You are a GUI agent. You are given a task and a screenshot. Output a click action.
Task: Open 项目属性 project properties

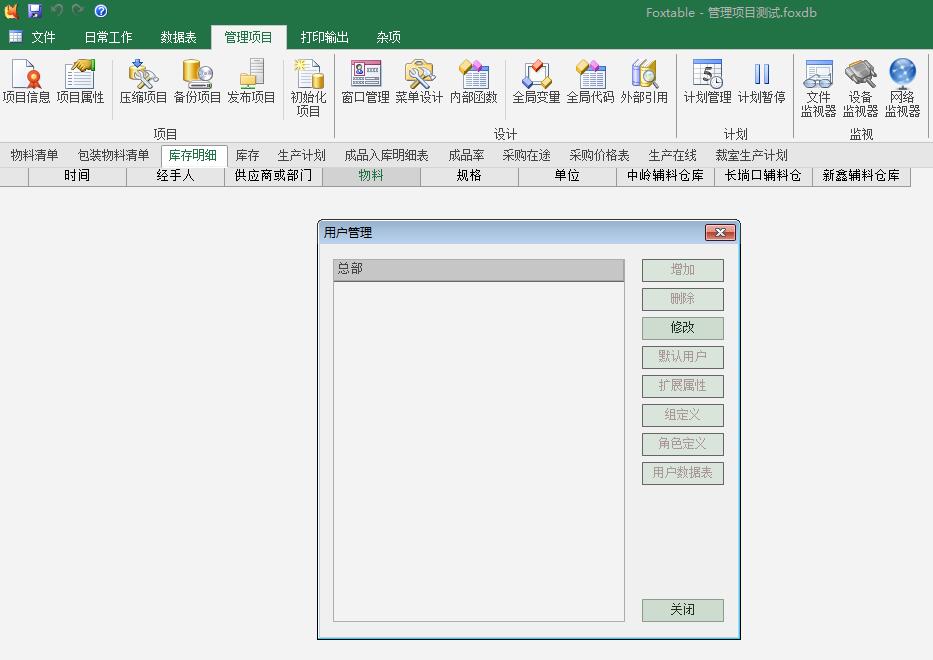(x=80, y=82)
